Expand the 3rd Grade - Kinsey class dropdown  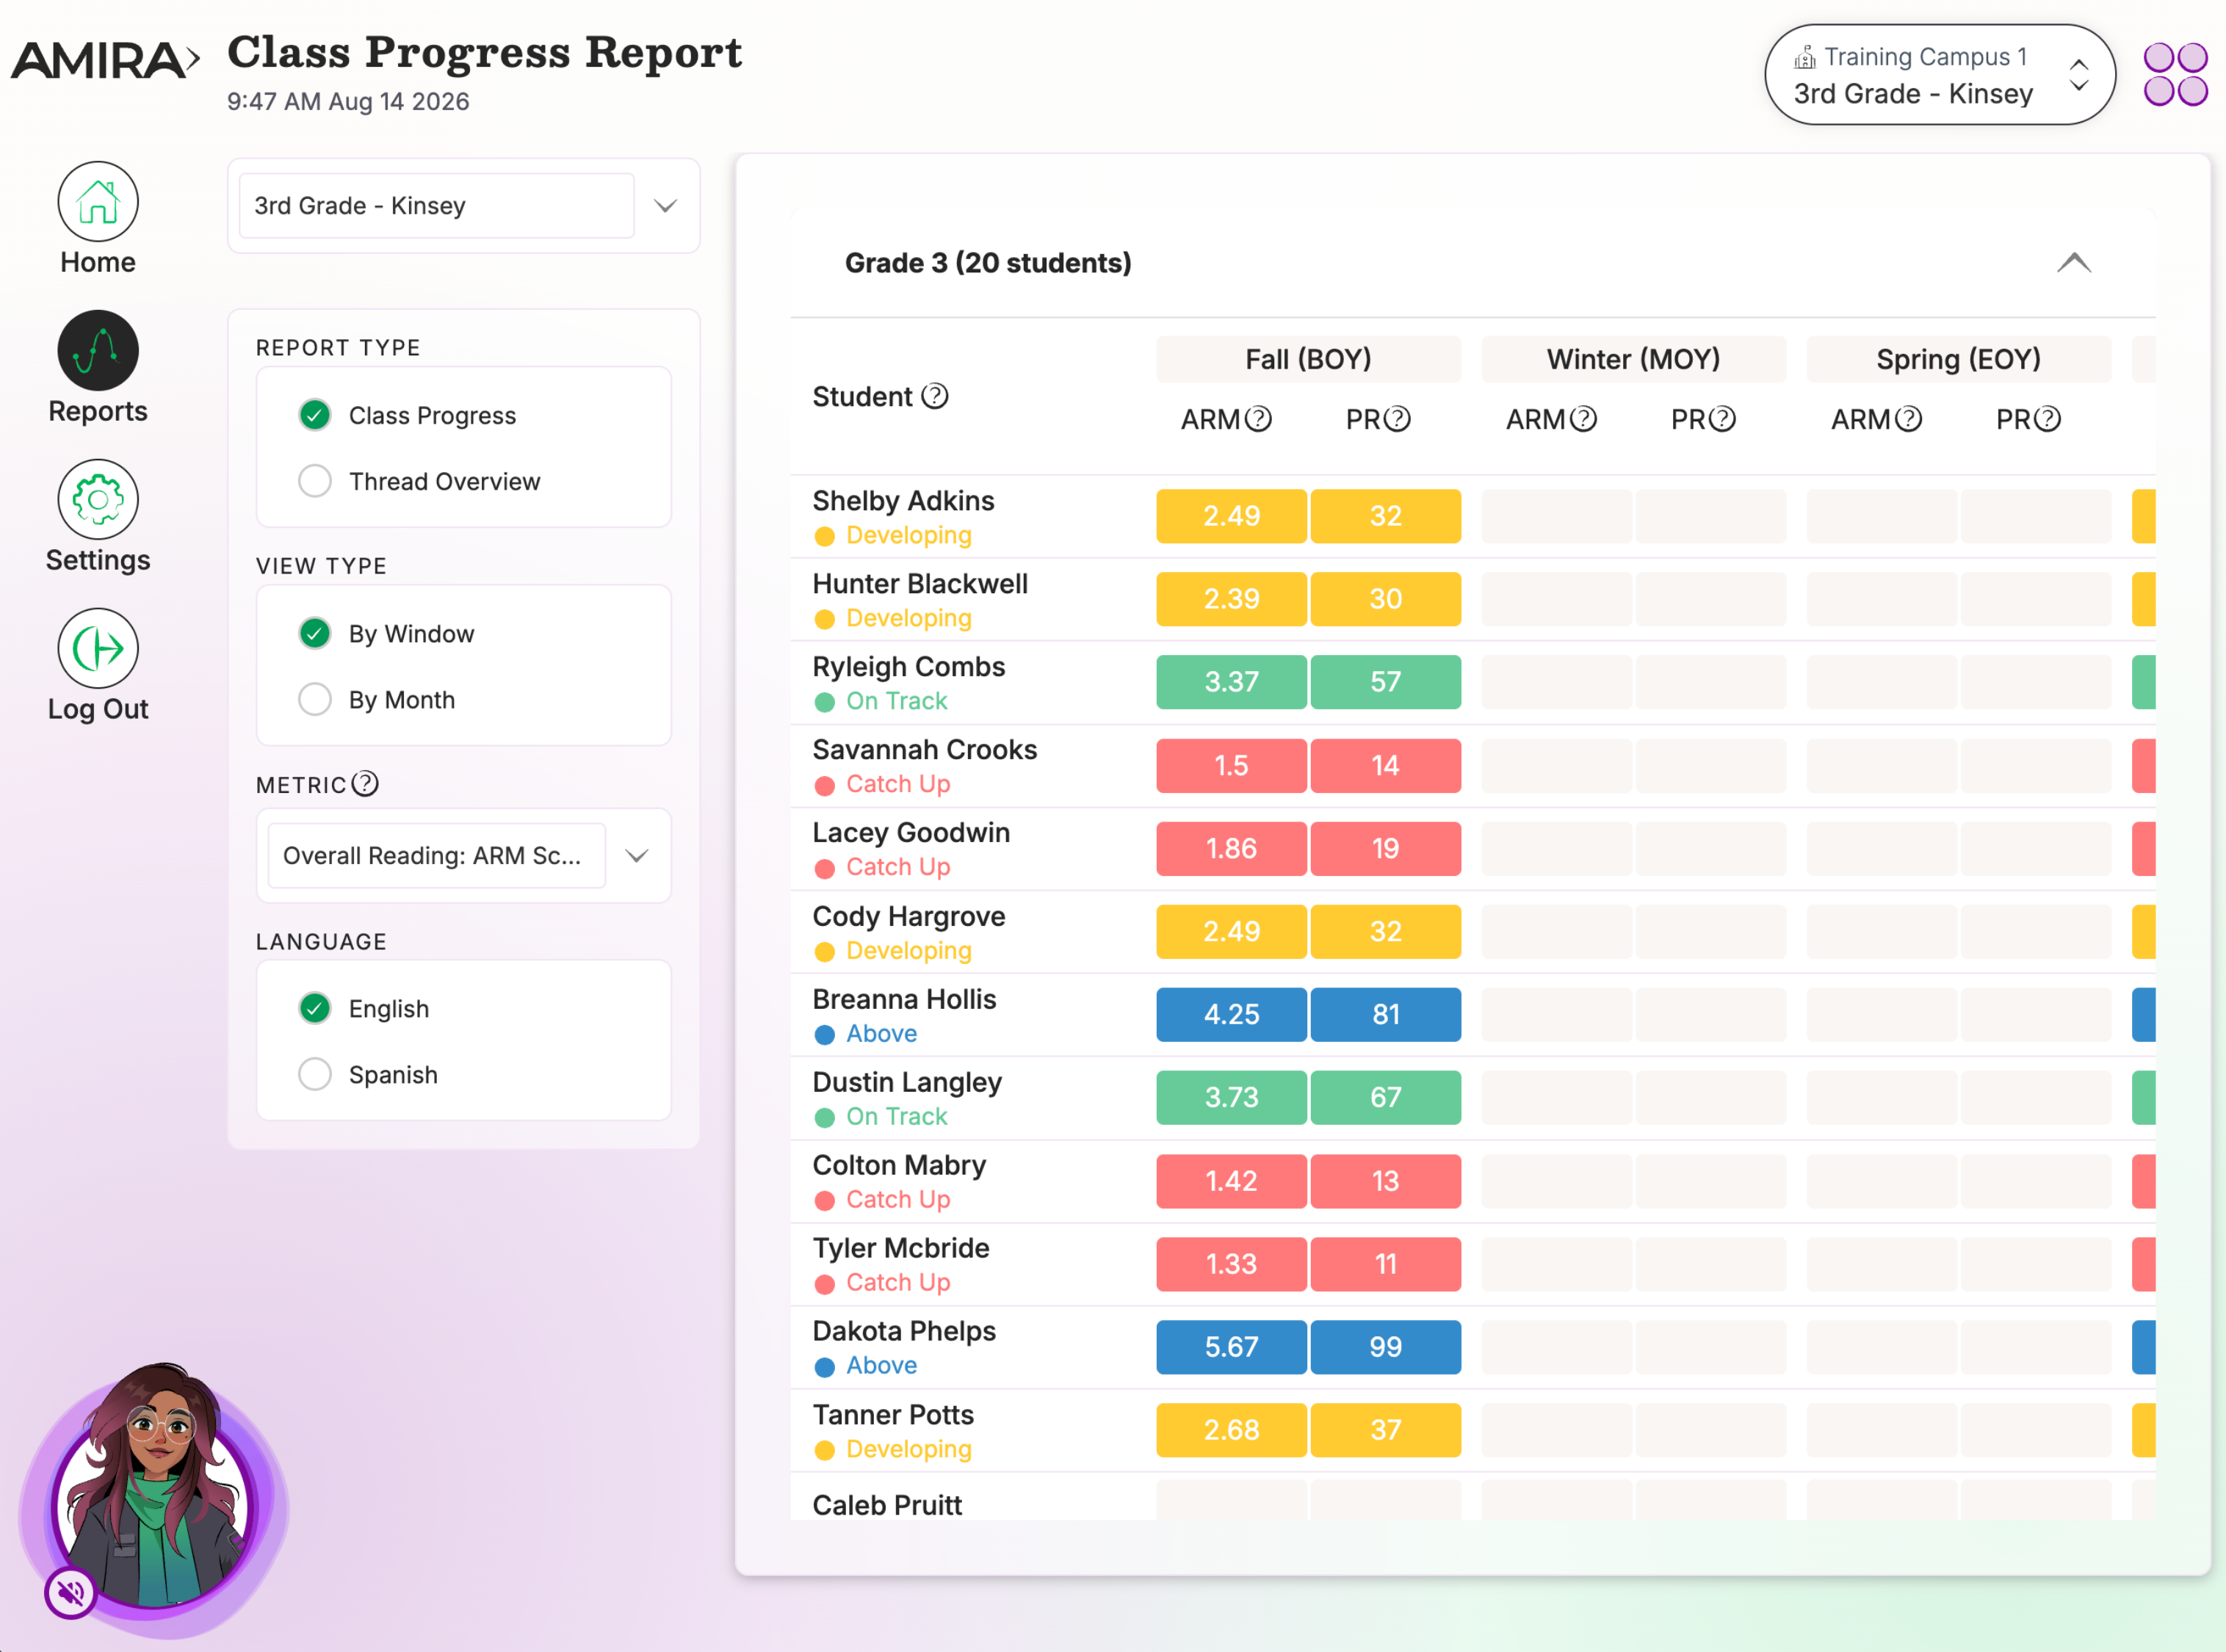point(464,206)
